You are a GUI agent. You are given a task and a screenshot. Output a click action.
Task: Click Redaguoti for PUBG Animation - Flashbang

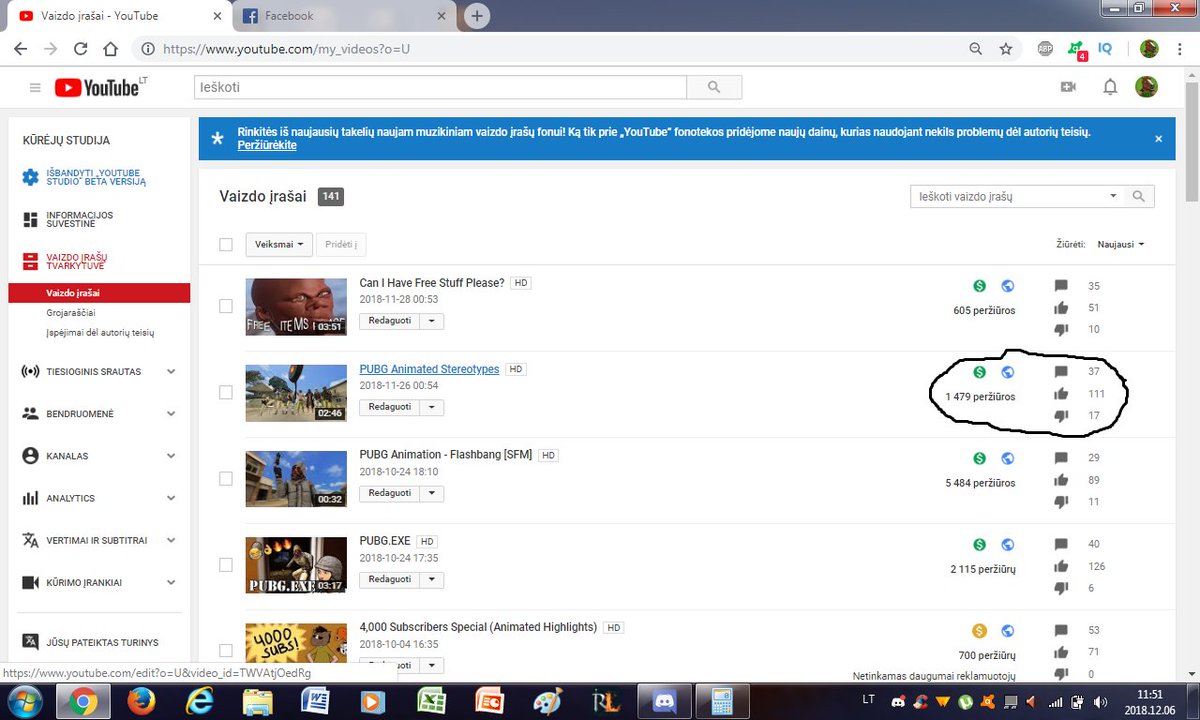(389, 493)
